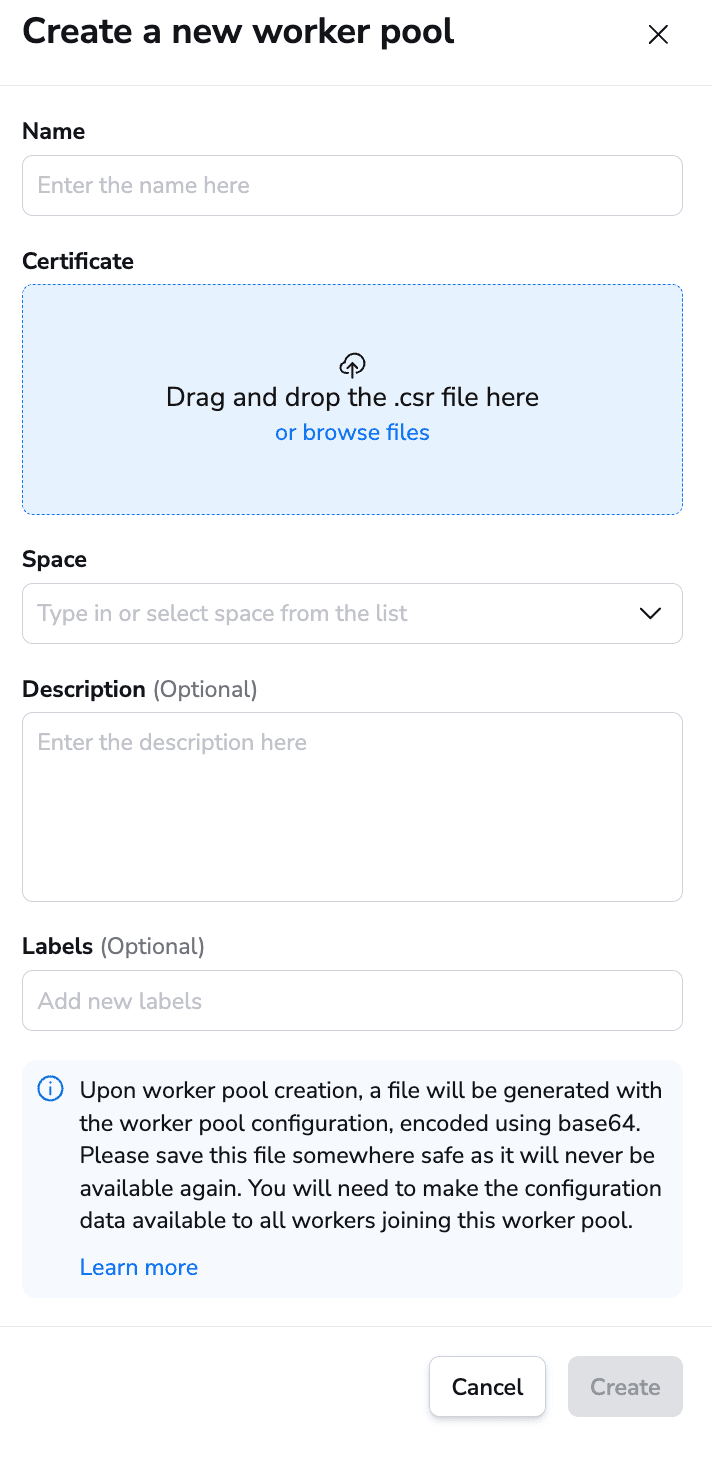Focus the 'Add new labels' field
The height and width of the screenshot is (1466, 712).
(x=352, y=1000)
